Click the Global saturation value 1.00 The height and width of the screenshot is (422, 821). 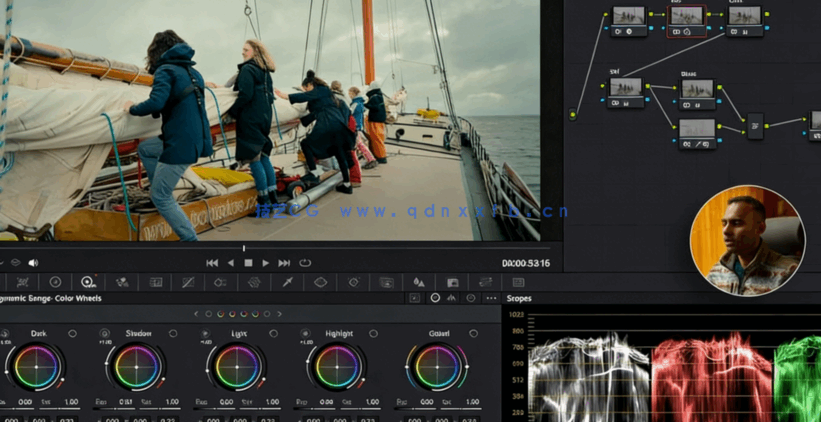click(472, 402)
